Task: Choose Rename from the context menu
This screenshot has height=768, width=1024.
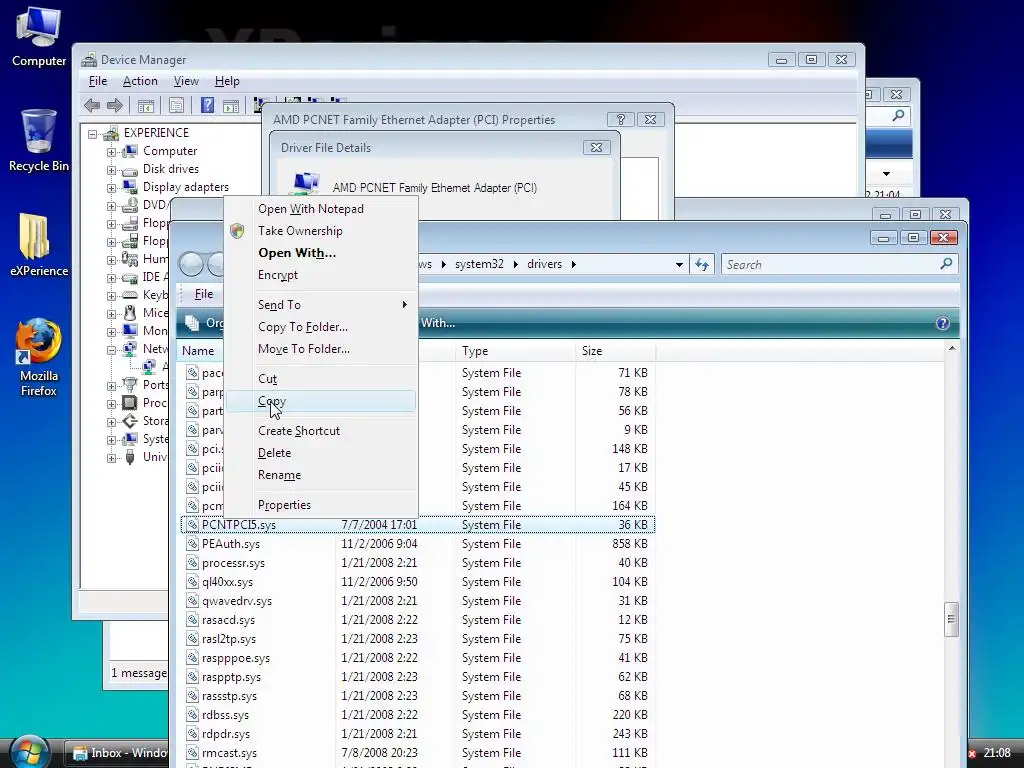Action: pos(320,475)
